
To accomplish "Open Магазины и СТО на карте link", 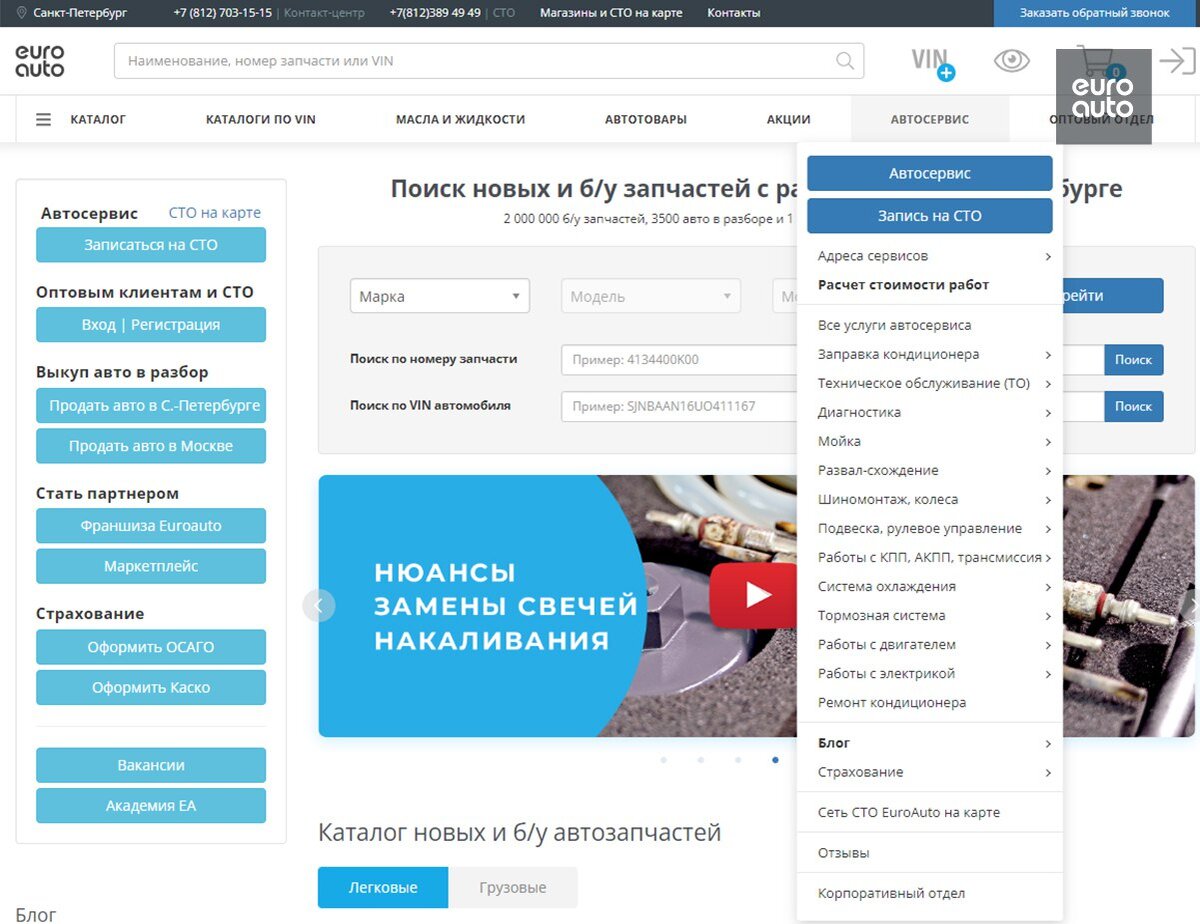I will click(611, 13).
